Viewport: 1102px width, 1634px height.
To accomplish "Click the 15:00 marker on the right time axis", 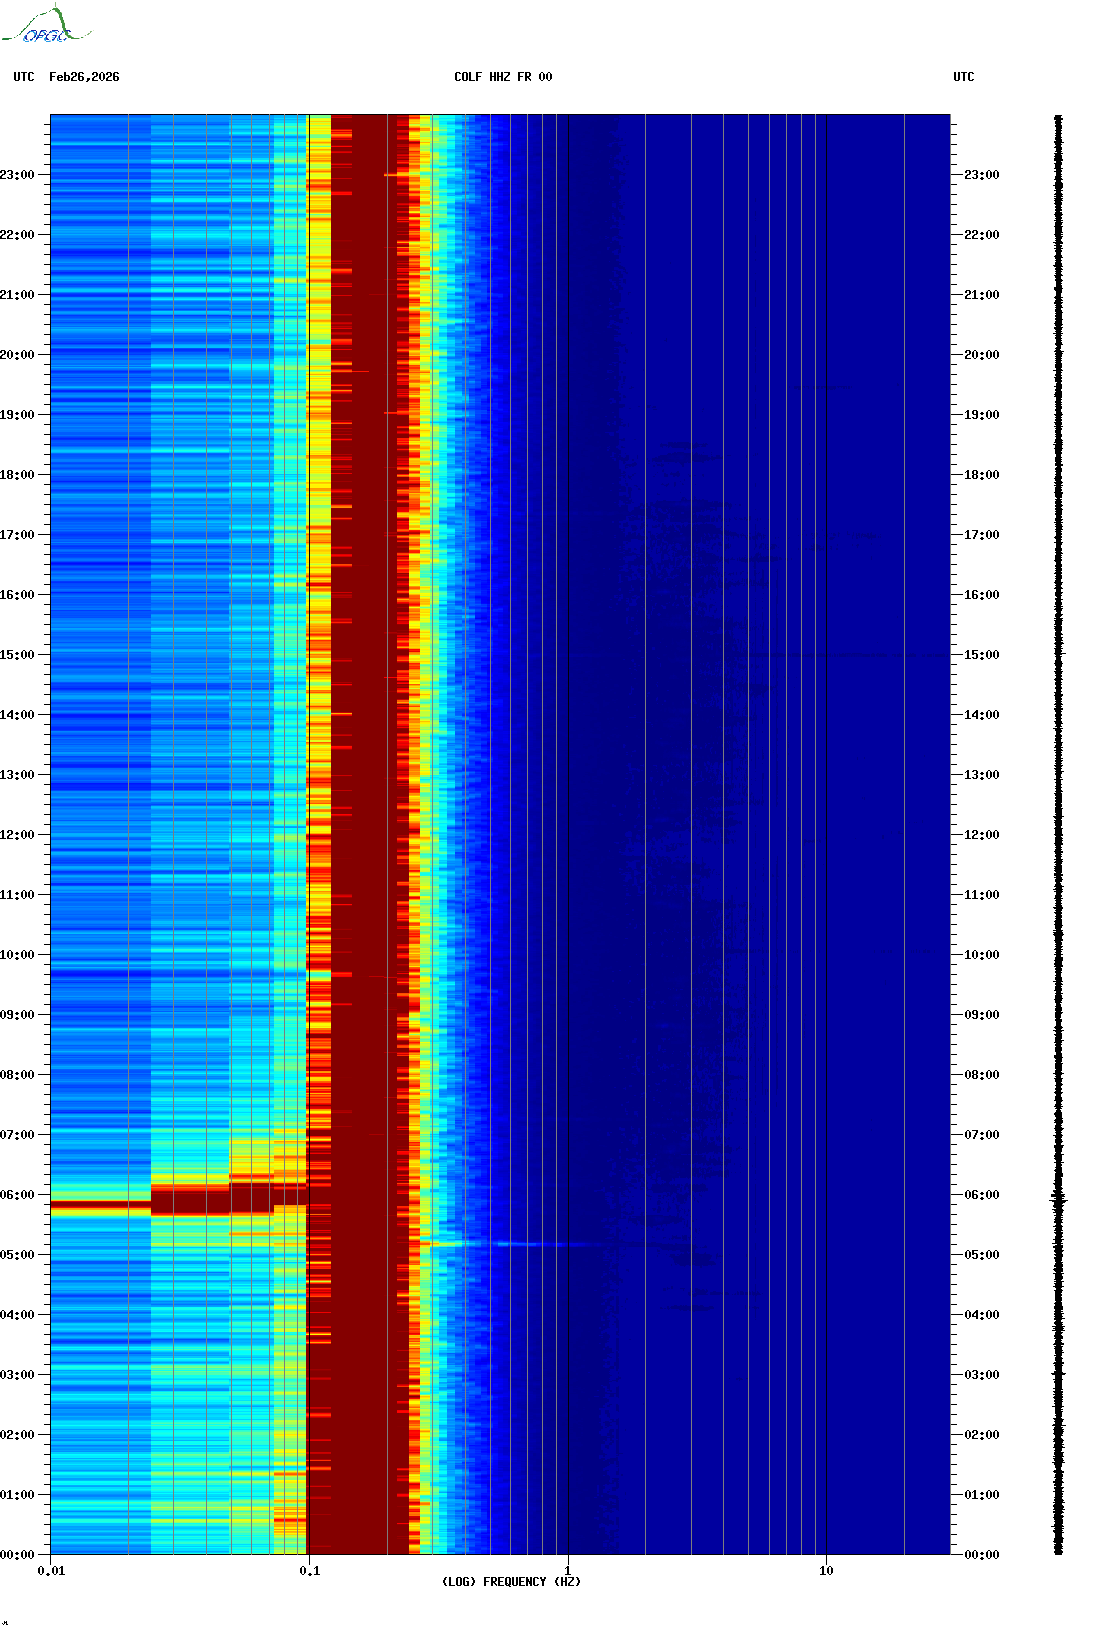I will pyautogui.click(x=981, y=655).
